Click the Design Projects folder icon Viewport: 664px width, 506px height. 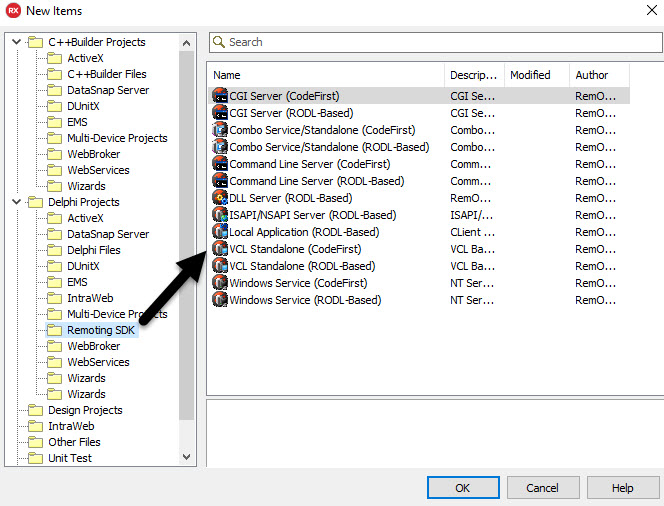click(35, 410)
